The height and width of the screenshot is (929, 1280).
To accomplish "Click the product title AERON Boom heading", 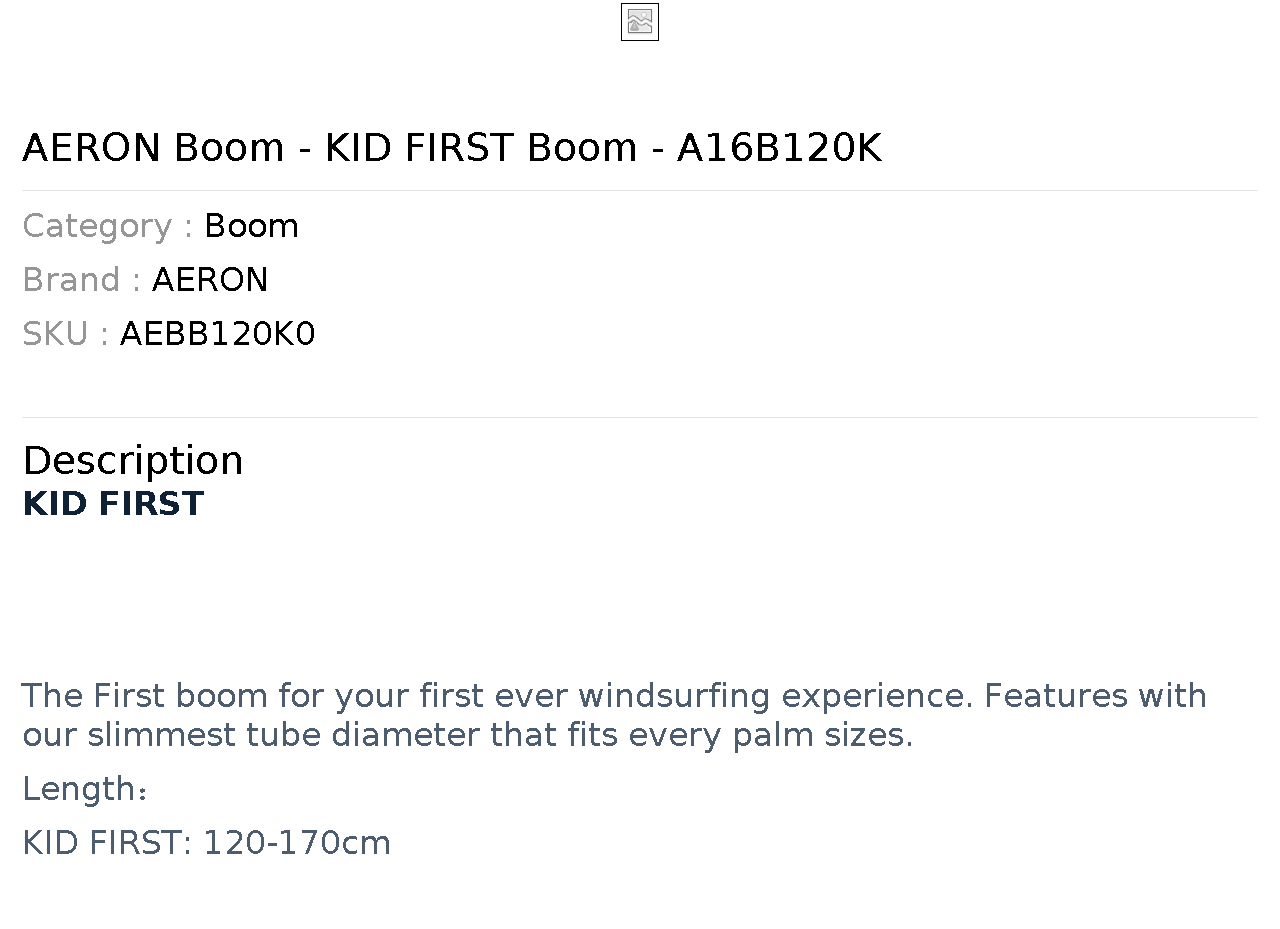I will coord(452,148).
